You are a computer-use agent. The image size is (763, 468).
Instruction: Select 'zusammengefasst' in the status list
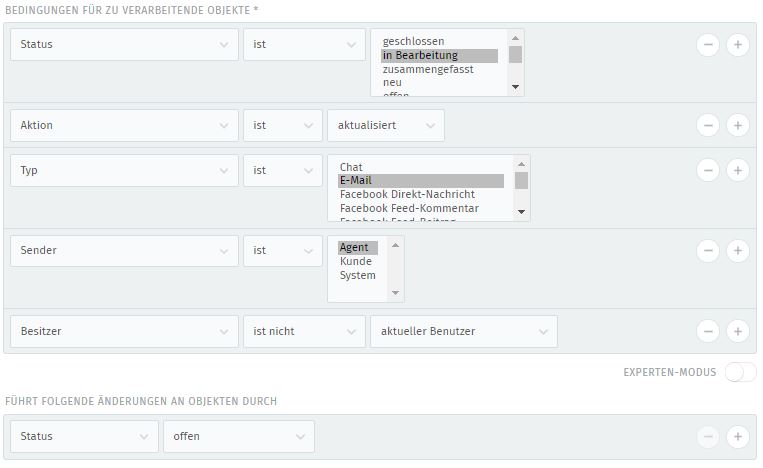[428, 69]
